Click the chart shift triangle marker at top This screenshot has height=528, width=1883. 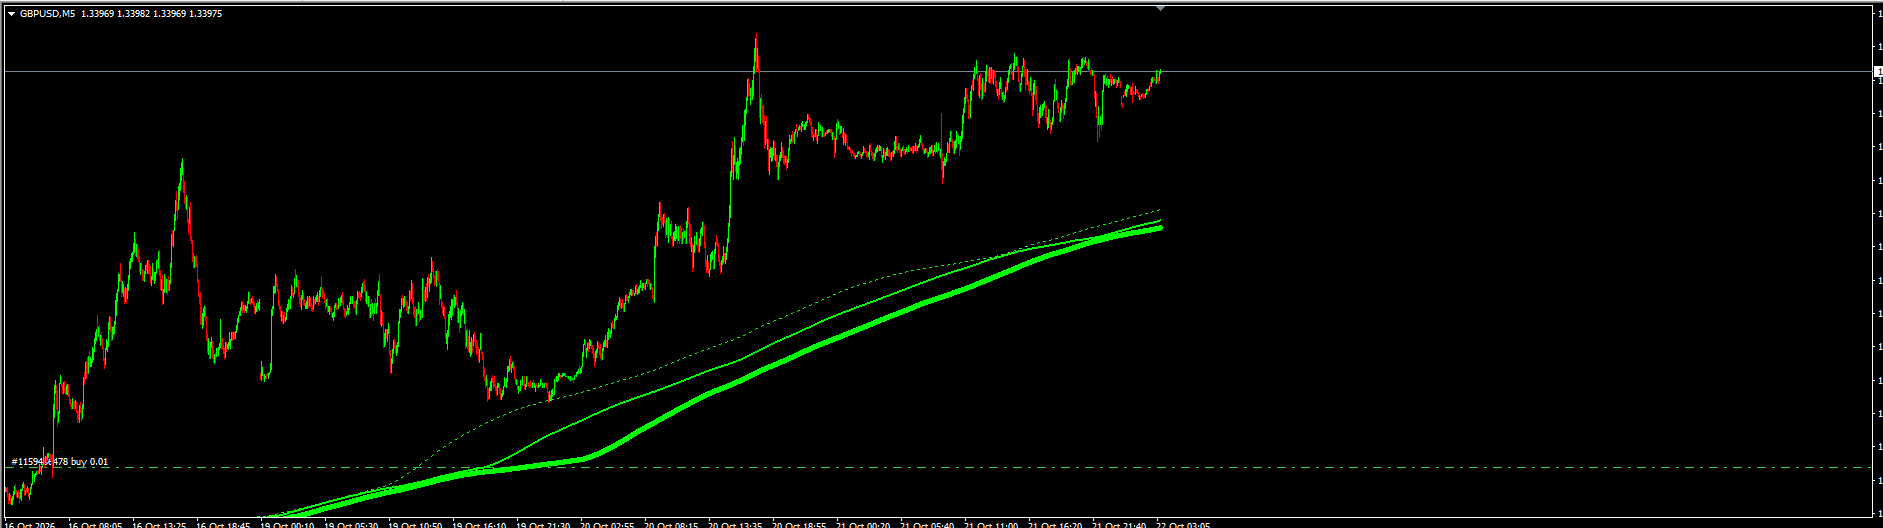(x=1160, y=8)
